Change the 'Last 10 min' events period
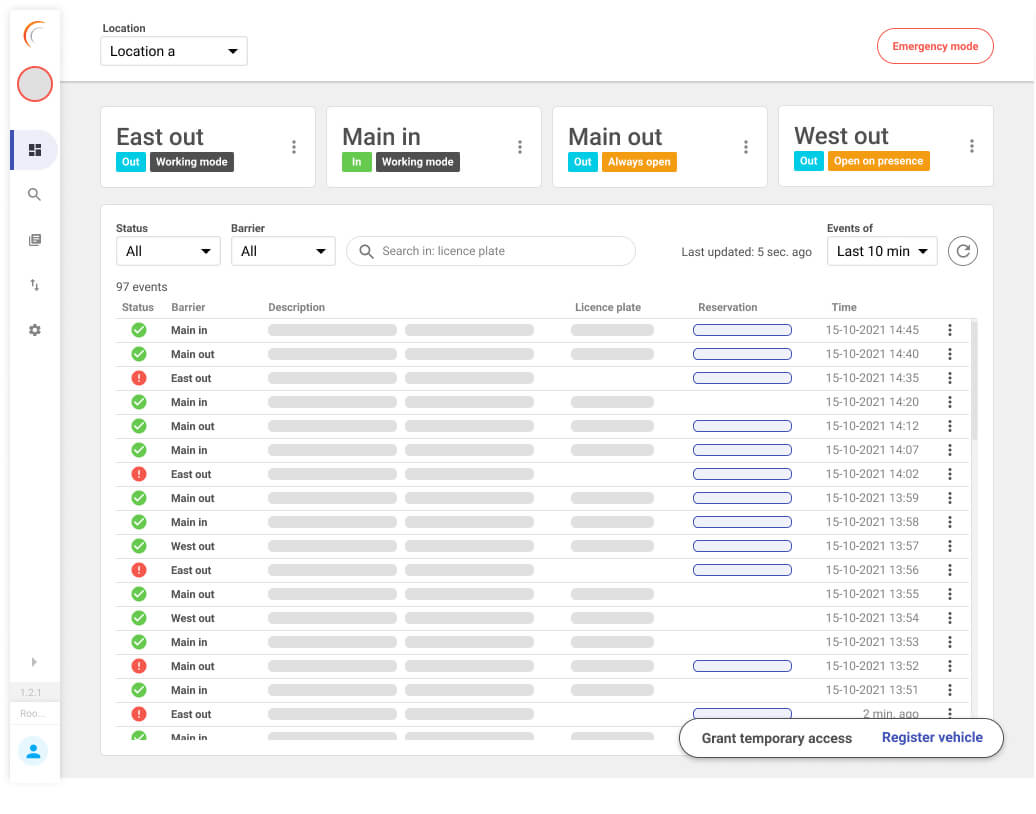The width and height of the screenshot is (1036, 814). [881, 251]
